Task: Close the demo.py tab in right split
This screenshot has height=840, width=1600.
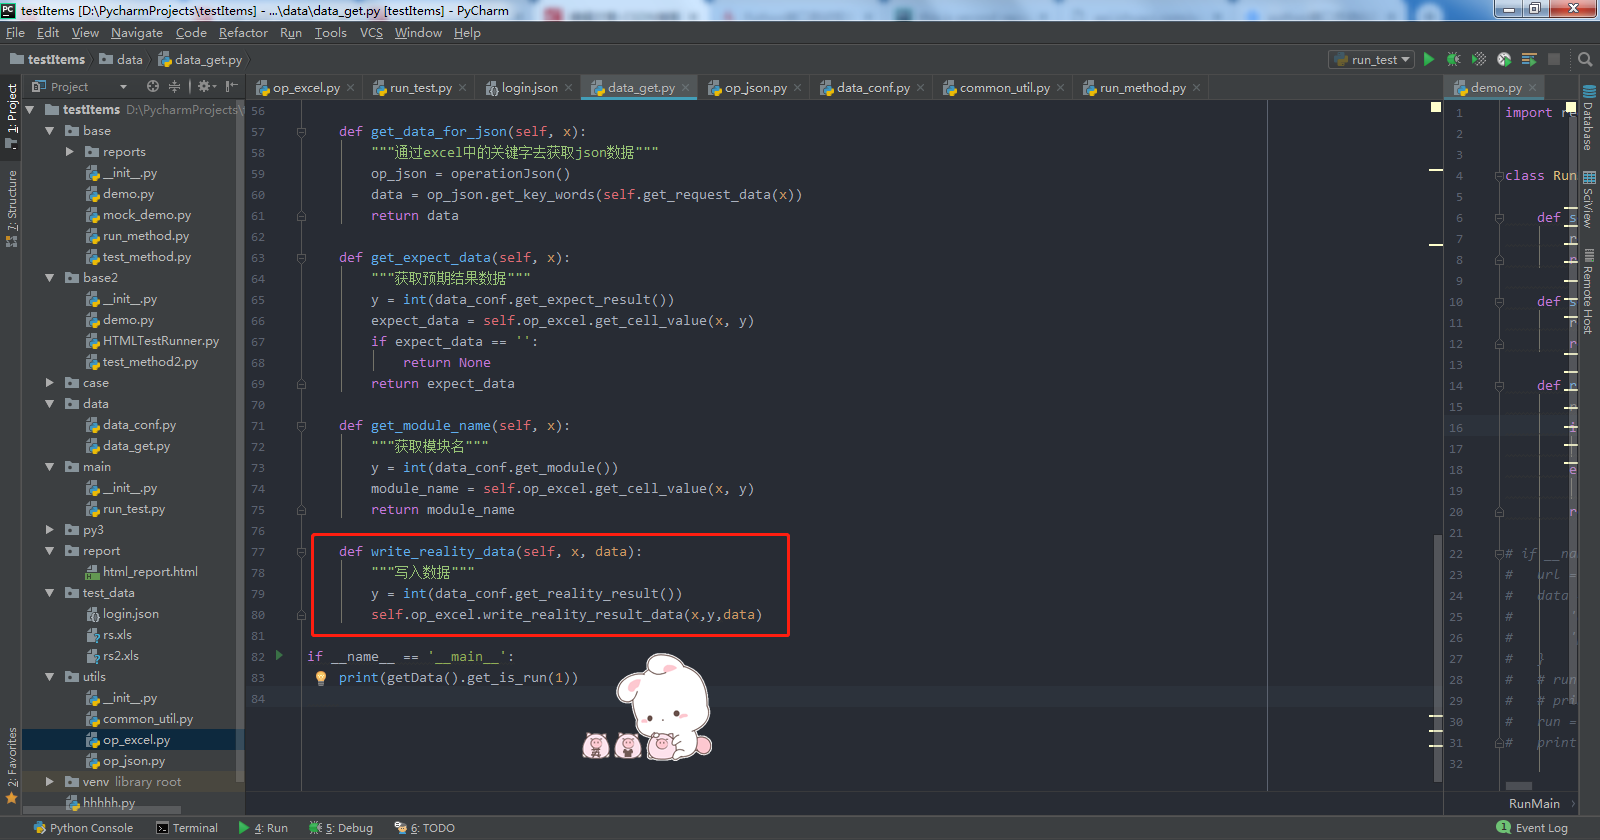Action: (1532, 88)
